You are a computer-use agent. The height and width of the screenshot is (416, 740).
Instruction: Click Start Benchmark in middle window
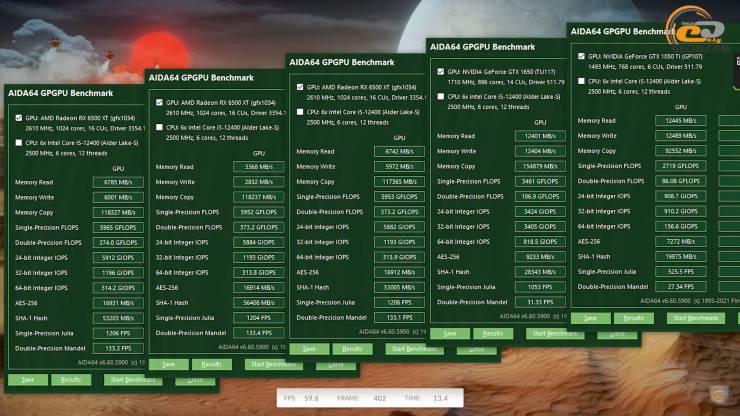coord(414,349)
